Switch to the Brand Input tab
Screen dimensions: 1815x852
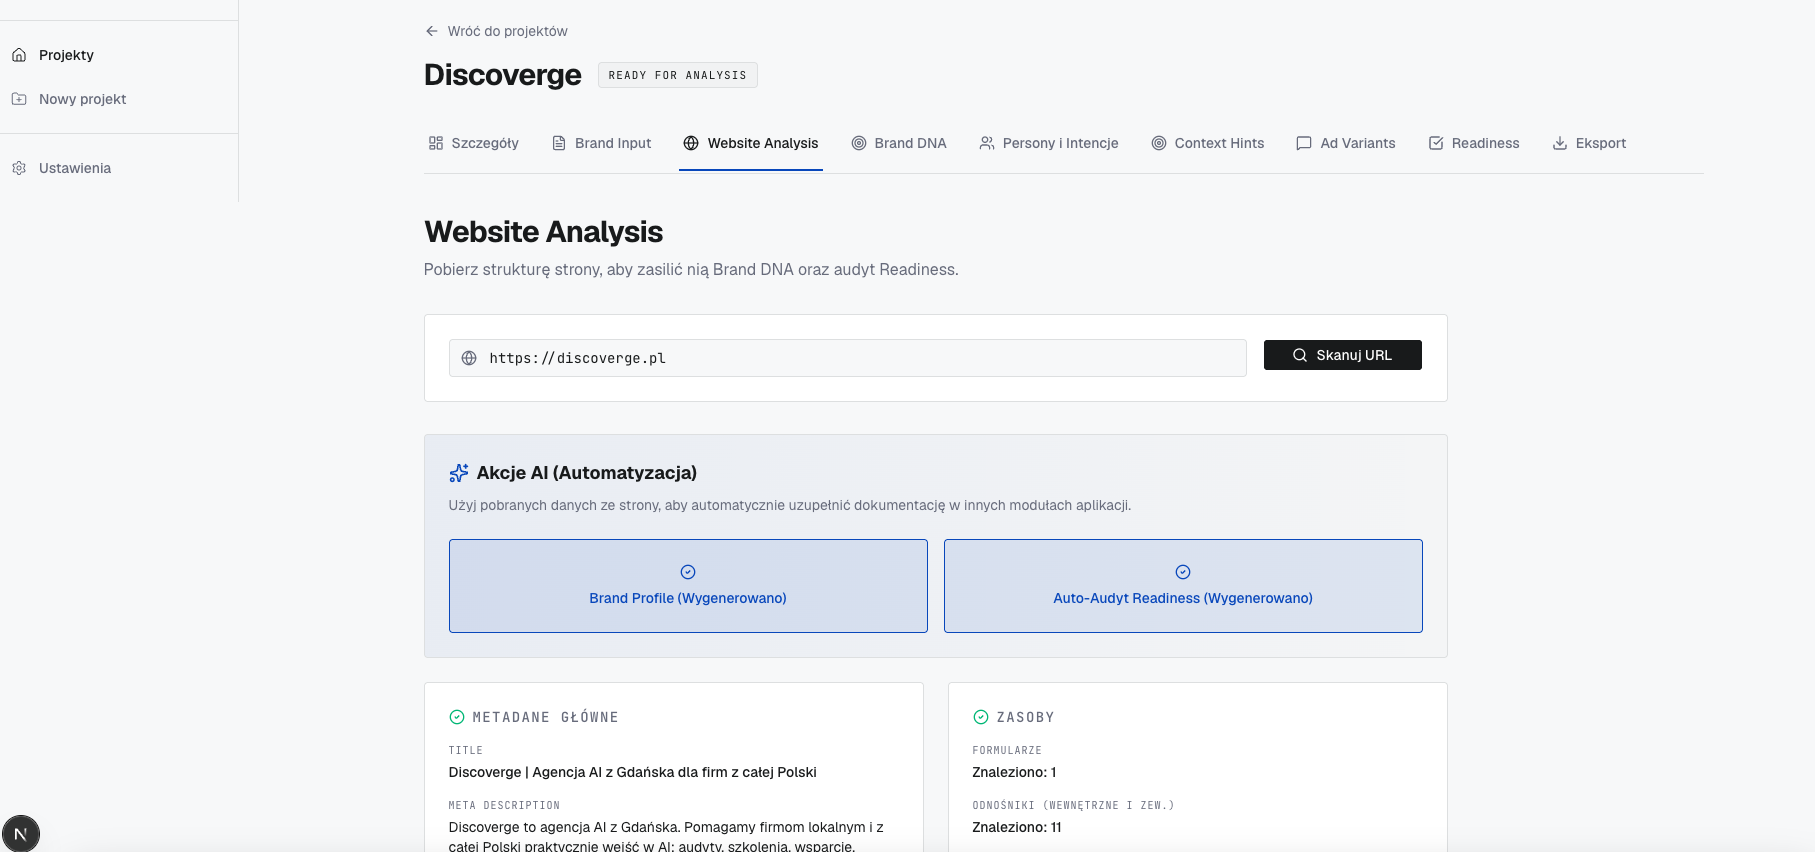pyautogui.click(x=601, y=143)
